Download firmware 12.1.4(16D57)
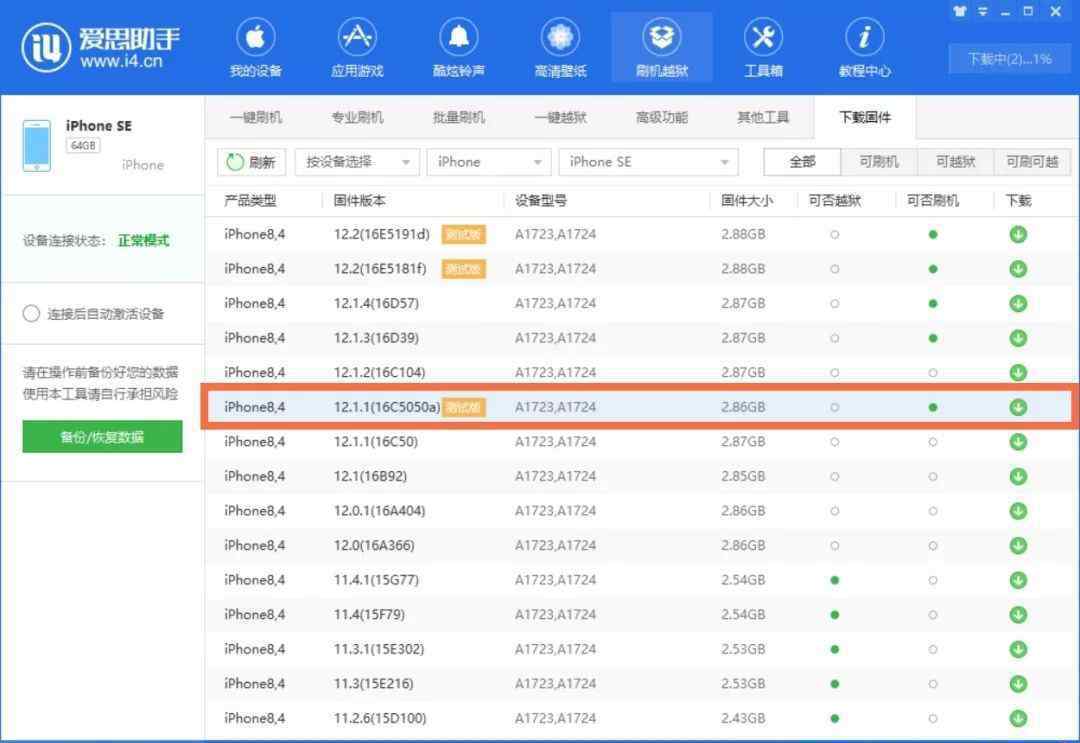1080x743 pixels. [1018, 303]
